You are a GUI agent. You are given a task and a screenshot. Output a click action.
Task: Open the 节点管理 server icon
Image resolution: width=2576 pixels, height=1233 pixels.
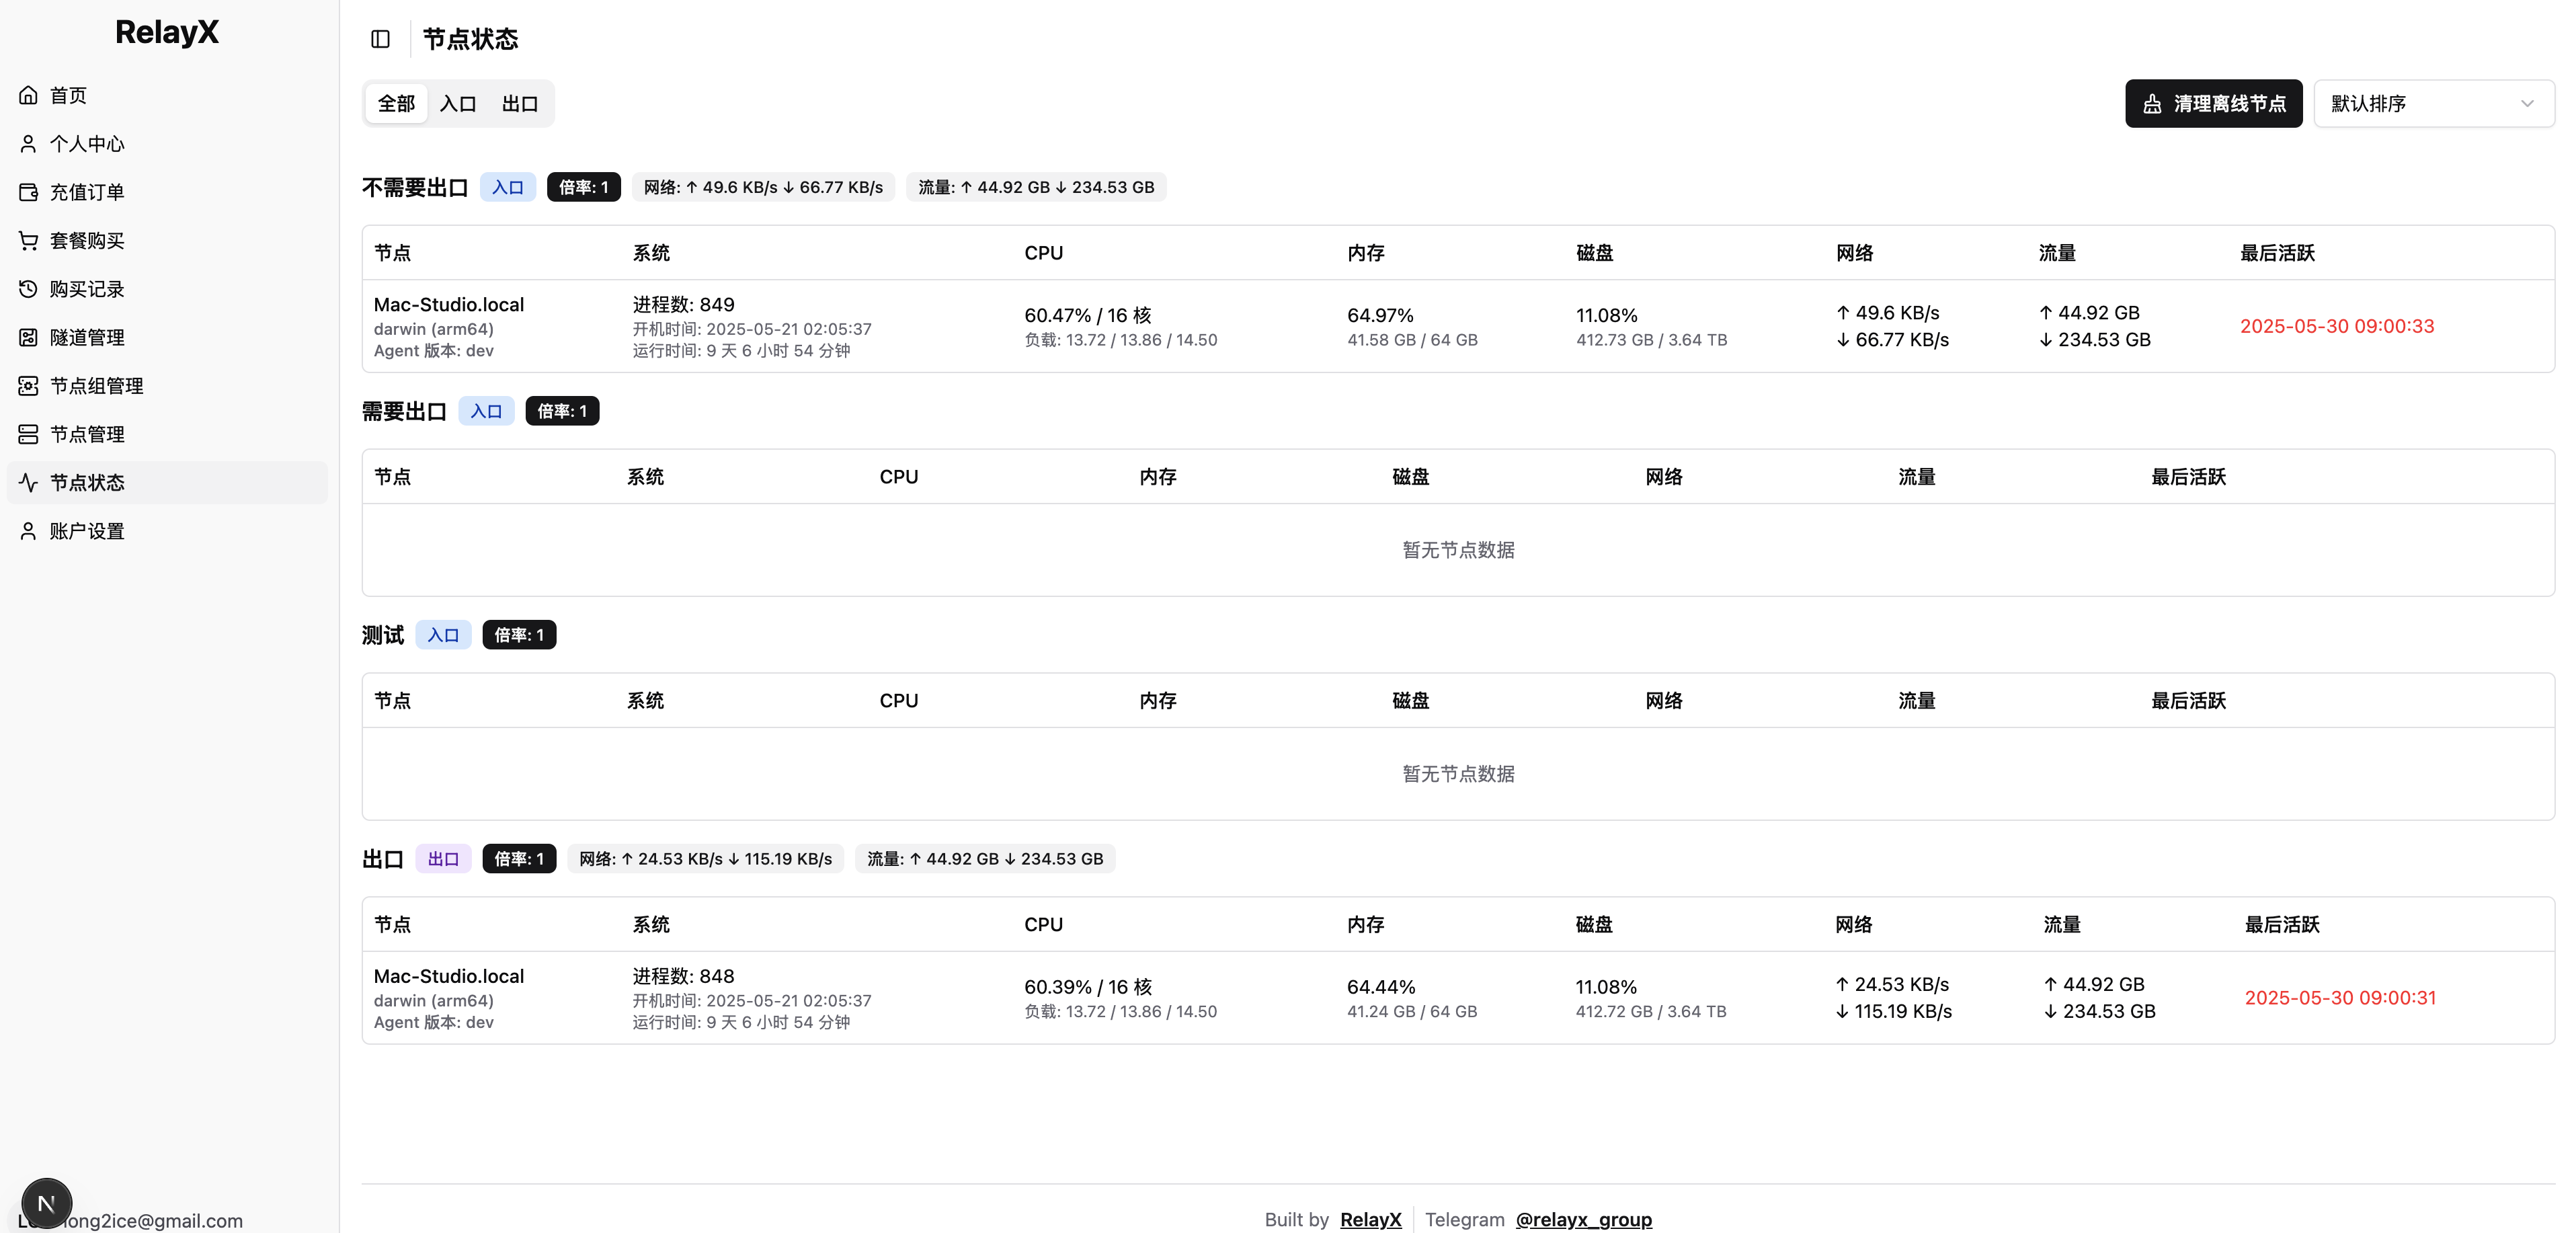(28, 434)
